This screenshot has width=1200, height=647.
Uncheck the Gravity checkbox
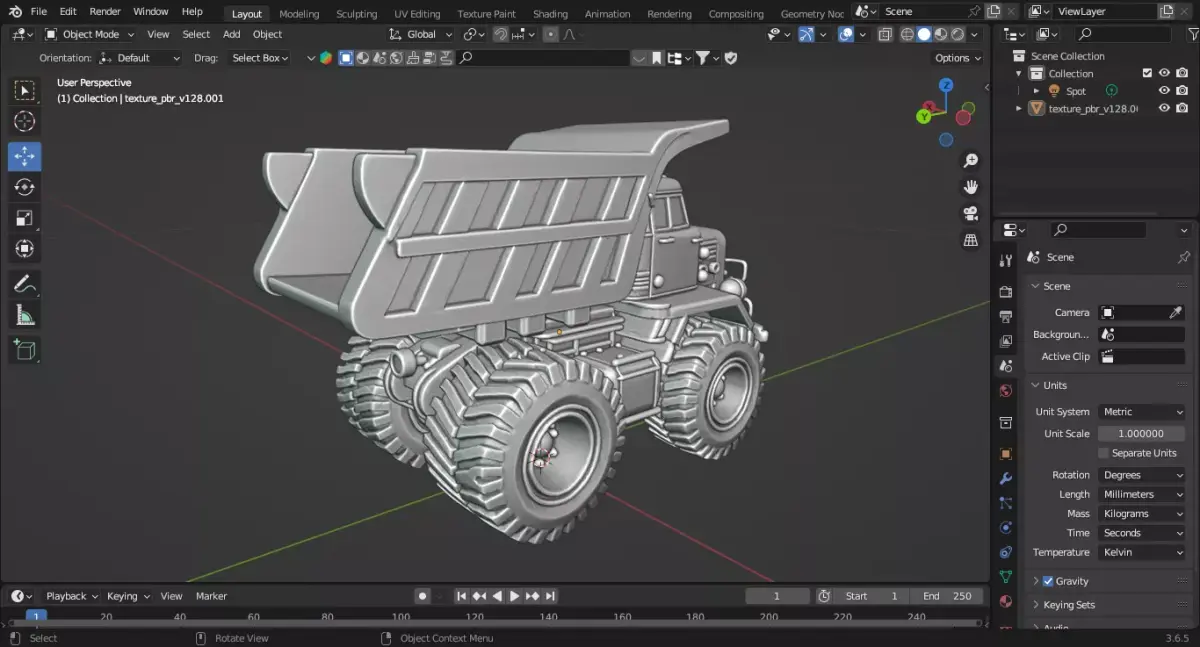tap(1048, 581)
